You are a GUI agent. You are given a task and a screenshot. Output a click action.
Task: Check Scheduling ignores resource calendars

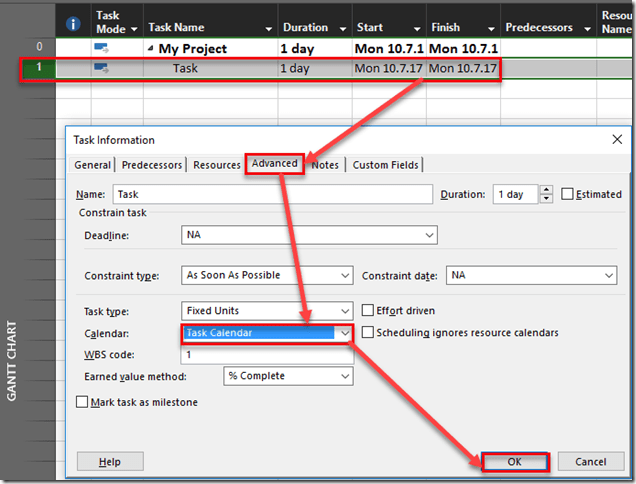(368, 332)
